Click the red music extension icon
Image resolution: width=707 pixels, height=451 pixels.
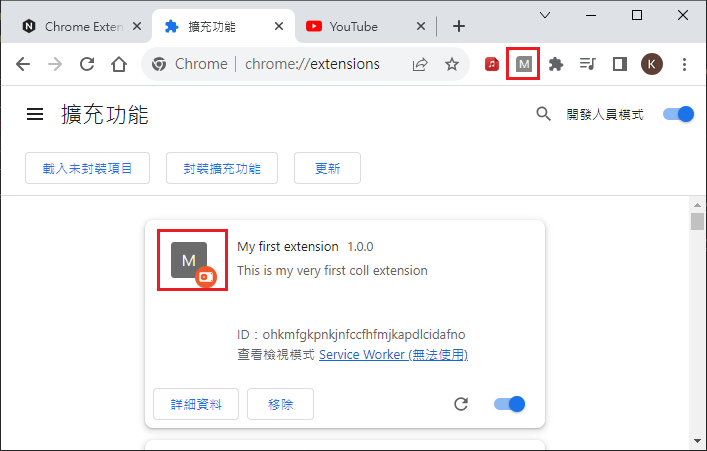coord(492,64)
